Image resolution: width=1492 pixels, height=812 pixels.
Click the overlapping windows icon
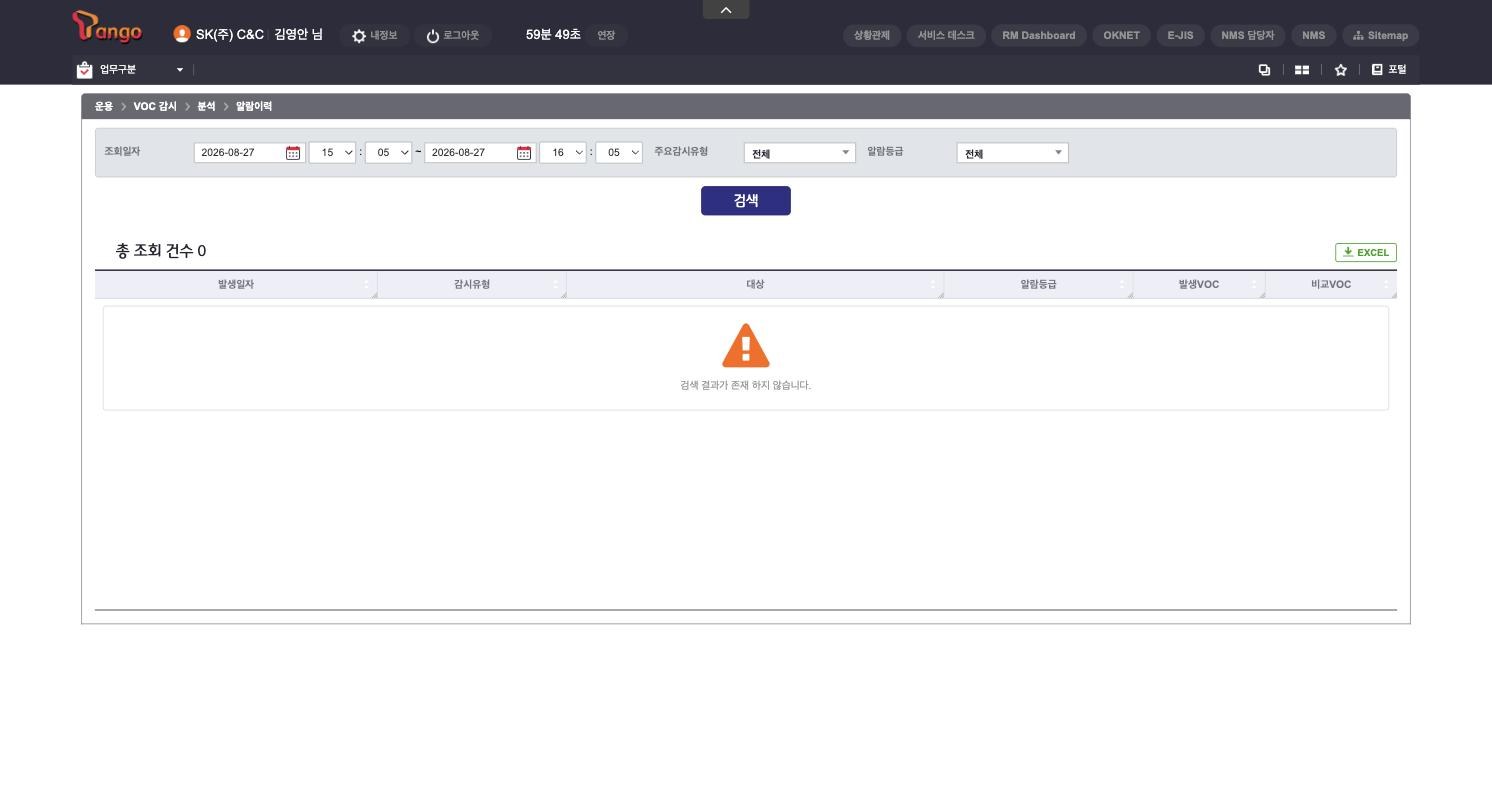tap(1264, 70)
